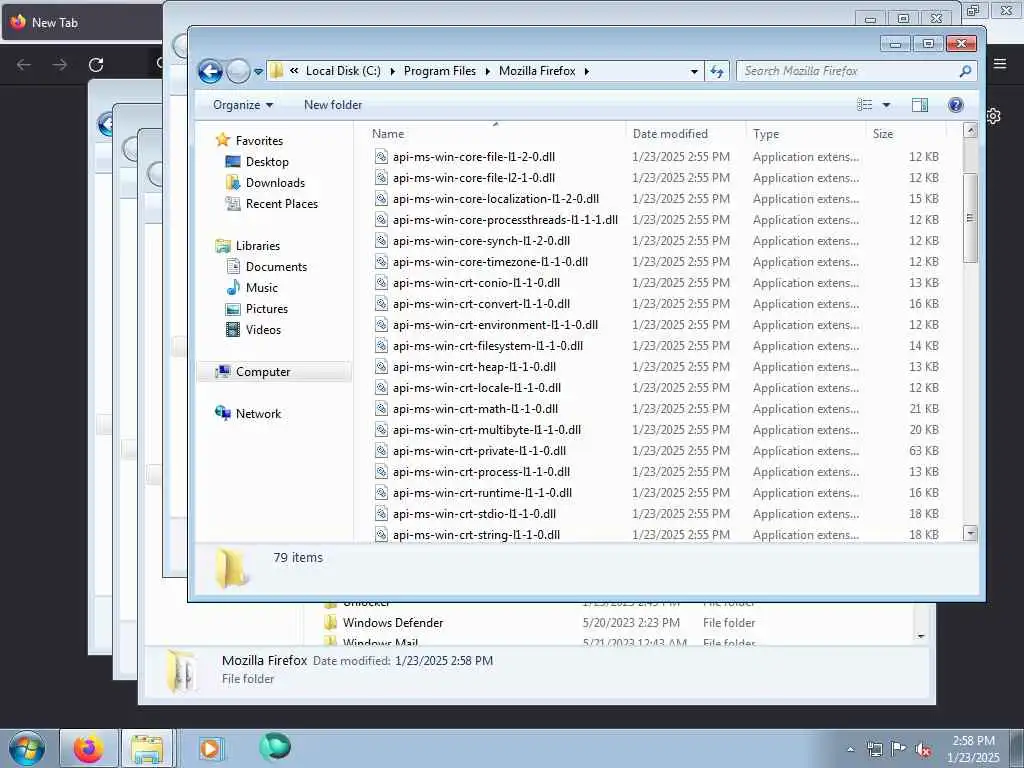The width and height of the screenshot is (1024, 768).
Task: Reload page in Firefox background window
Action: [x=96, y=65]
